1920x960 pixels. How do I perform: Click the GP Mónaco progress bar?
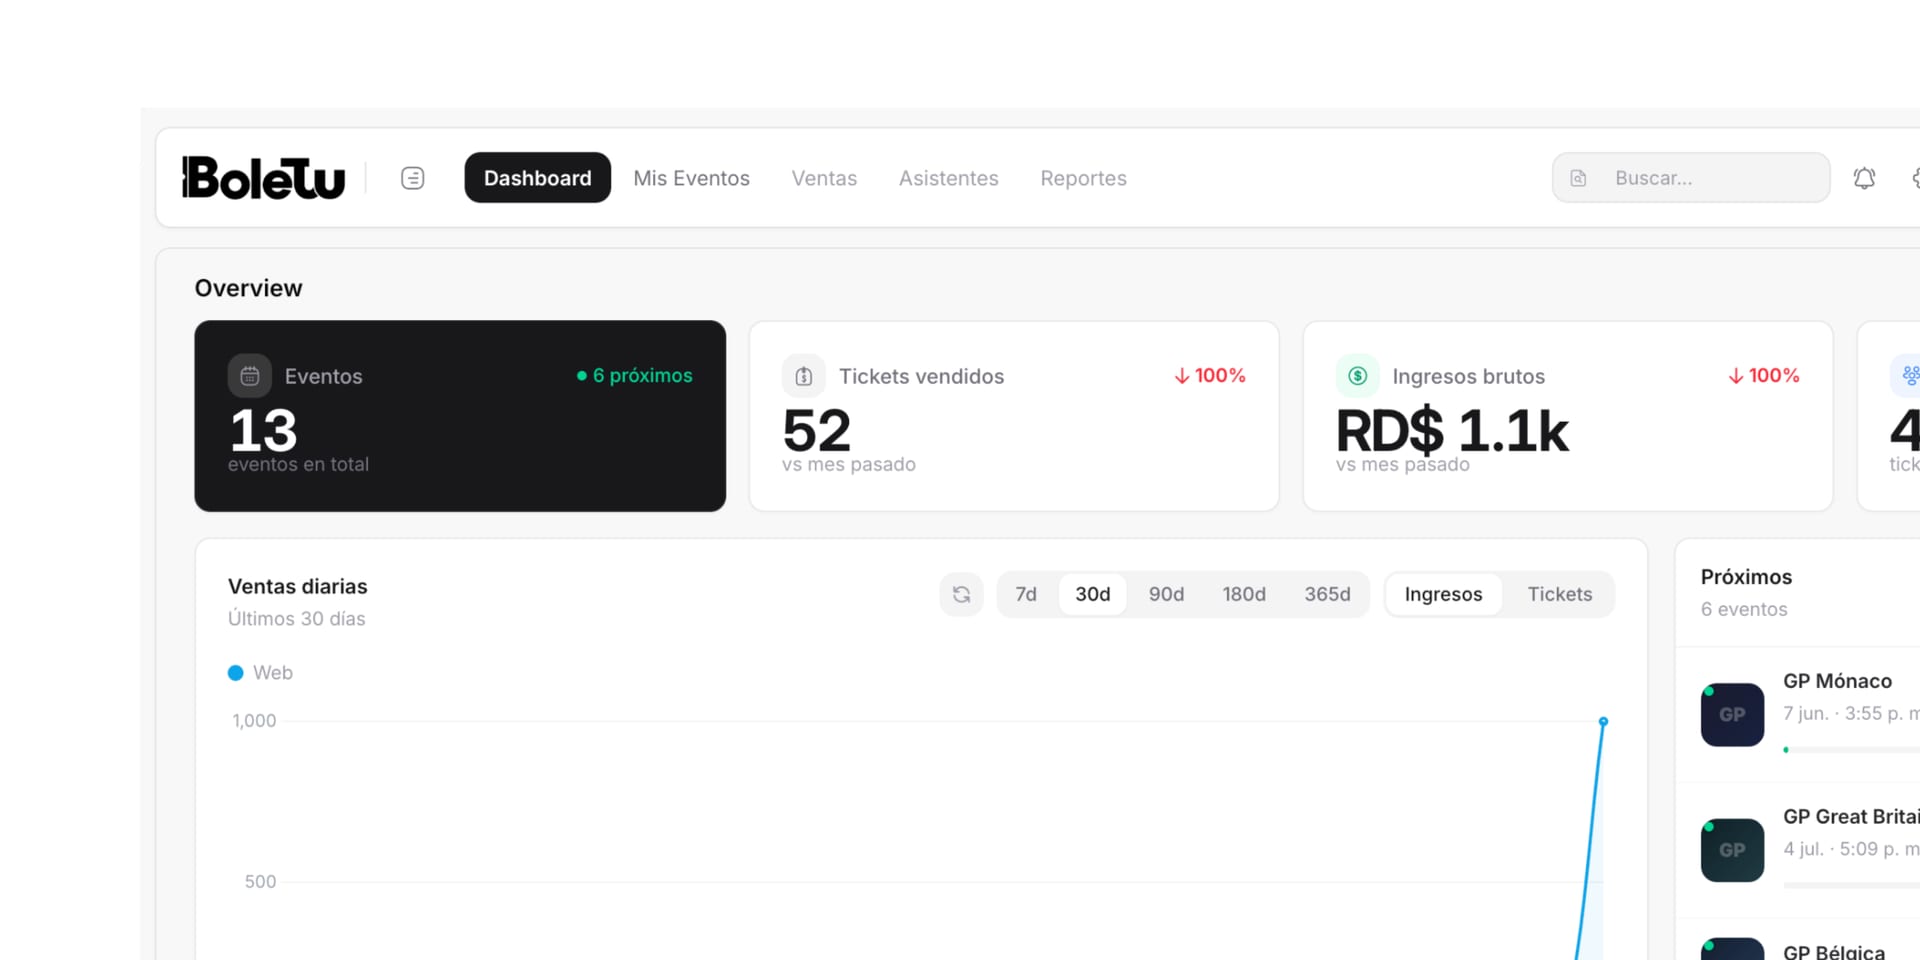click(x=1851, y=749)
